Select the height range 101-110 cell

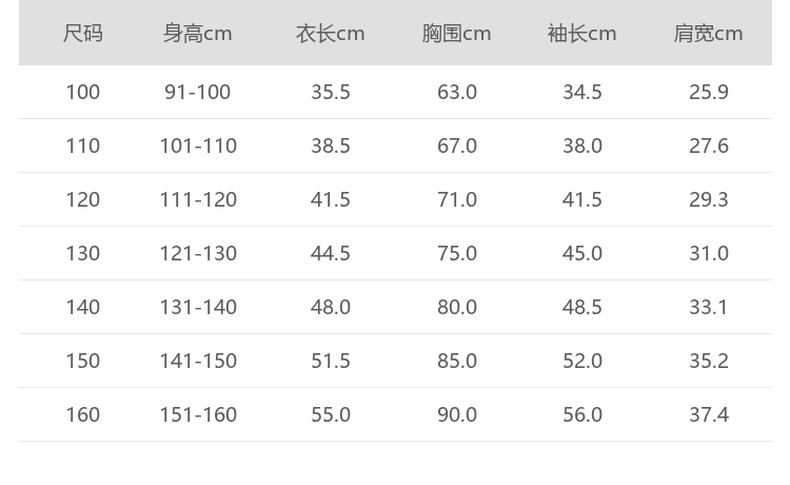click(x=198, y=146)
